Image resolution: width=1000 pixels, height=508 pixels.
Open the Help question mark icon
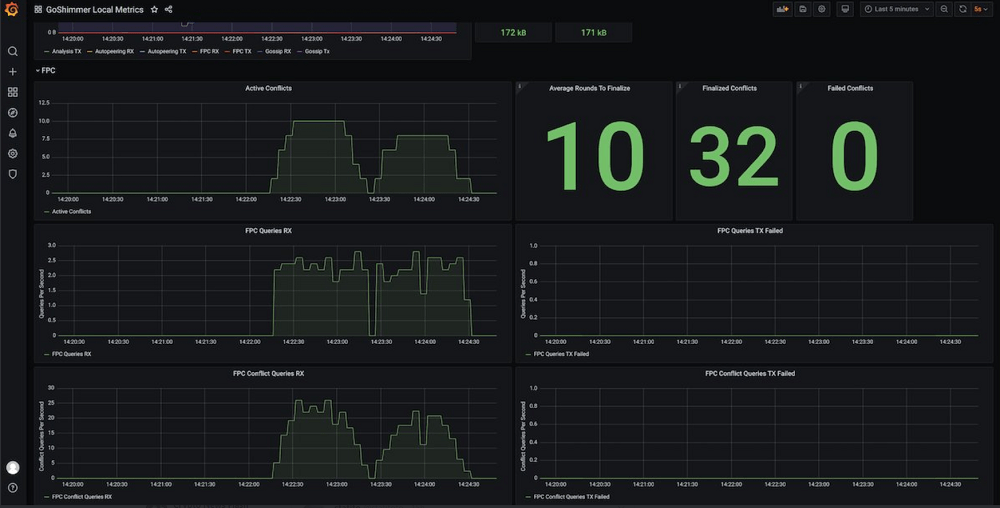pos(12,488)
